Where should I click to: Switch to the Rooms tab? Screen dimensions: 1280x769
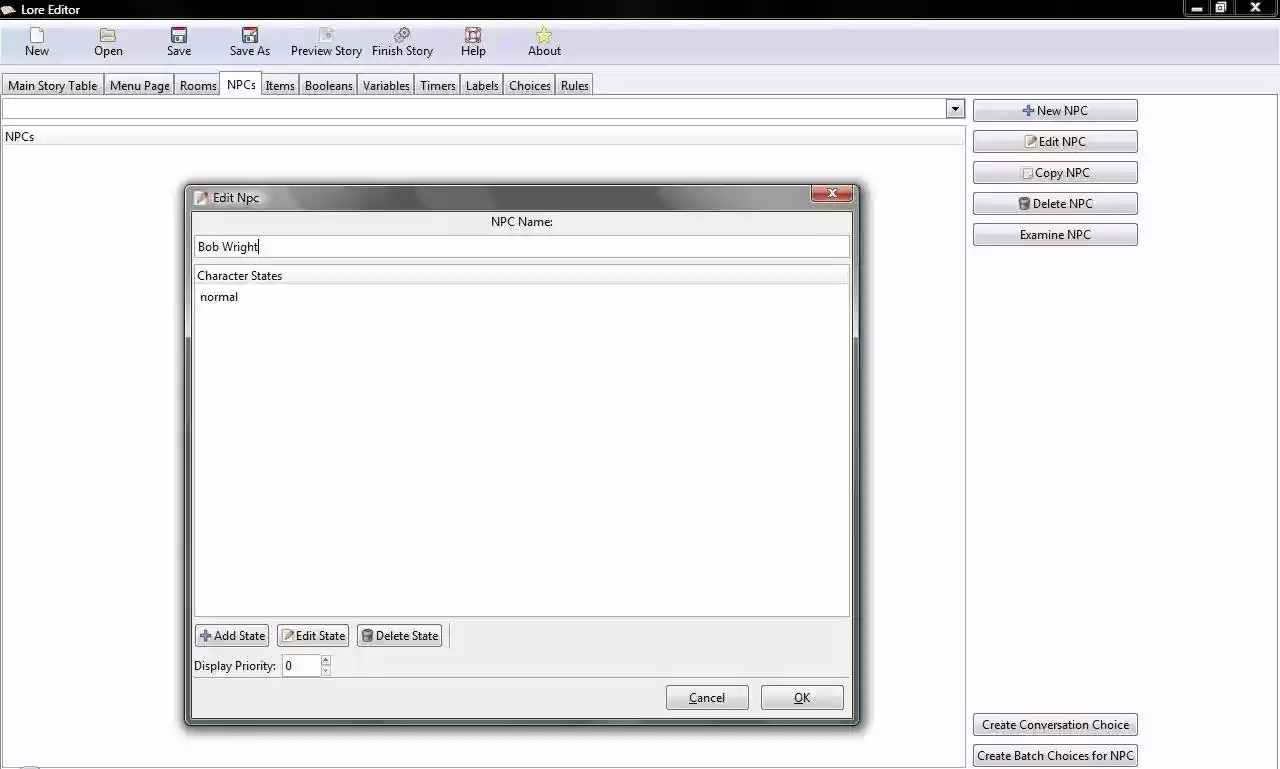pyautogui.click(x=197, y=85)
